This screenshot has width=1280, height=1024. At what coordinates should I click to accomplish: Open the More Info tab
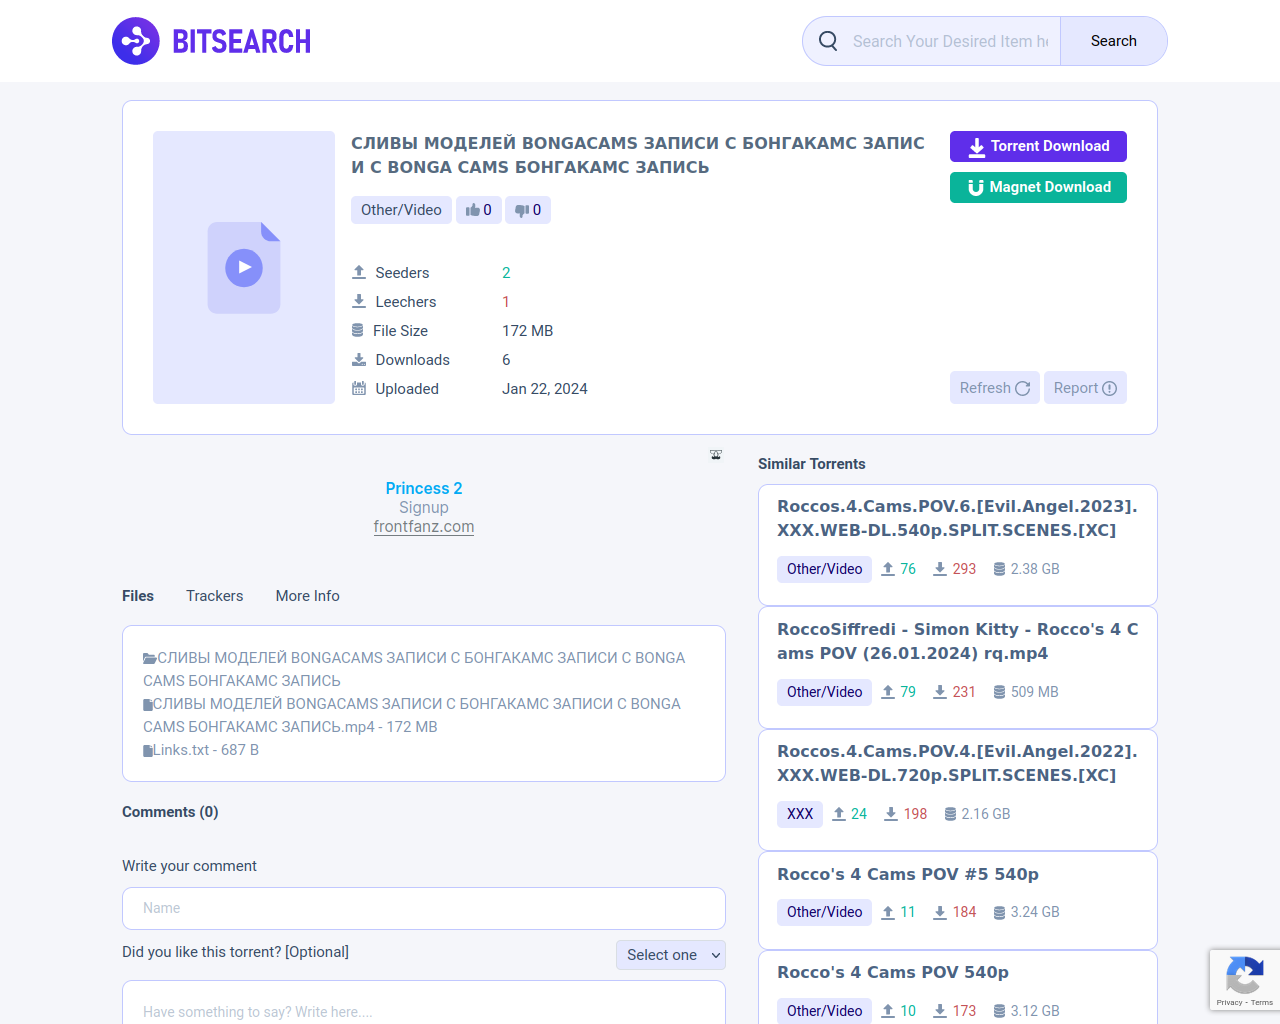point(308,596)
